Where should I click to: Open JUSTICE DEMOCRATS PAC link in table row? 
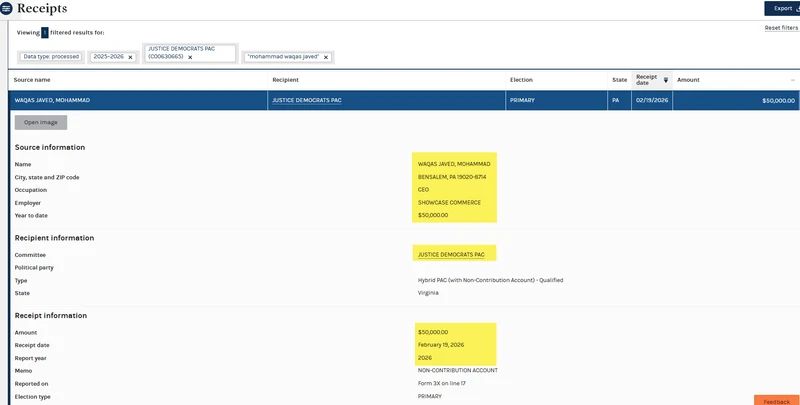[307, 100]
